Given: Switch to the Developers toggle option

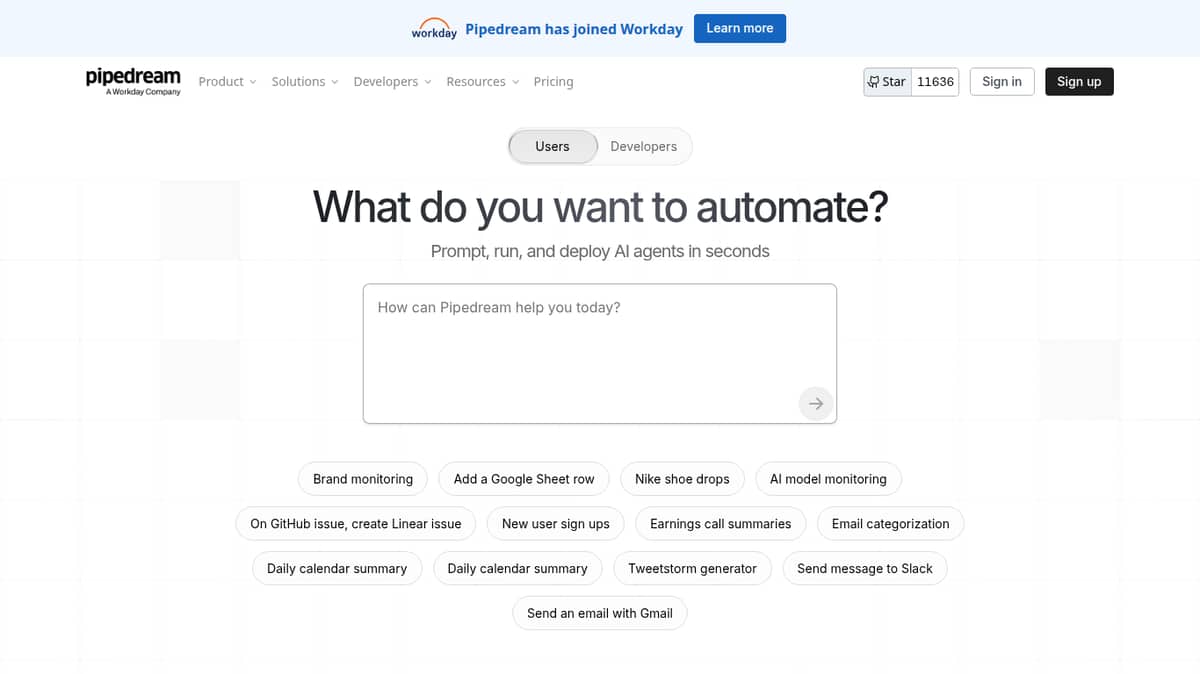Looking at the screenshot, I should 643,146.
